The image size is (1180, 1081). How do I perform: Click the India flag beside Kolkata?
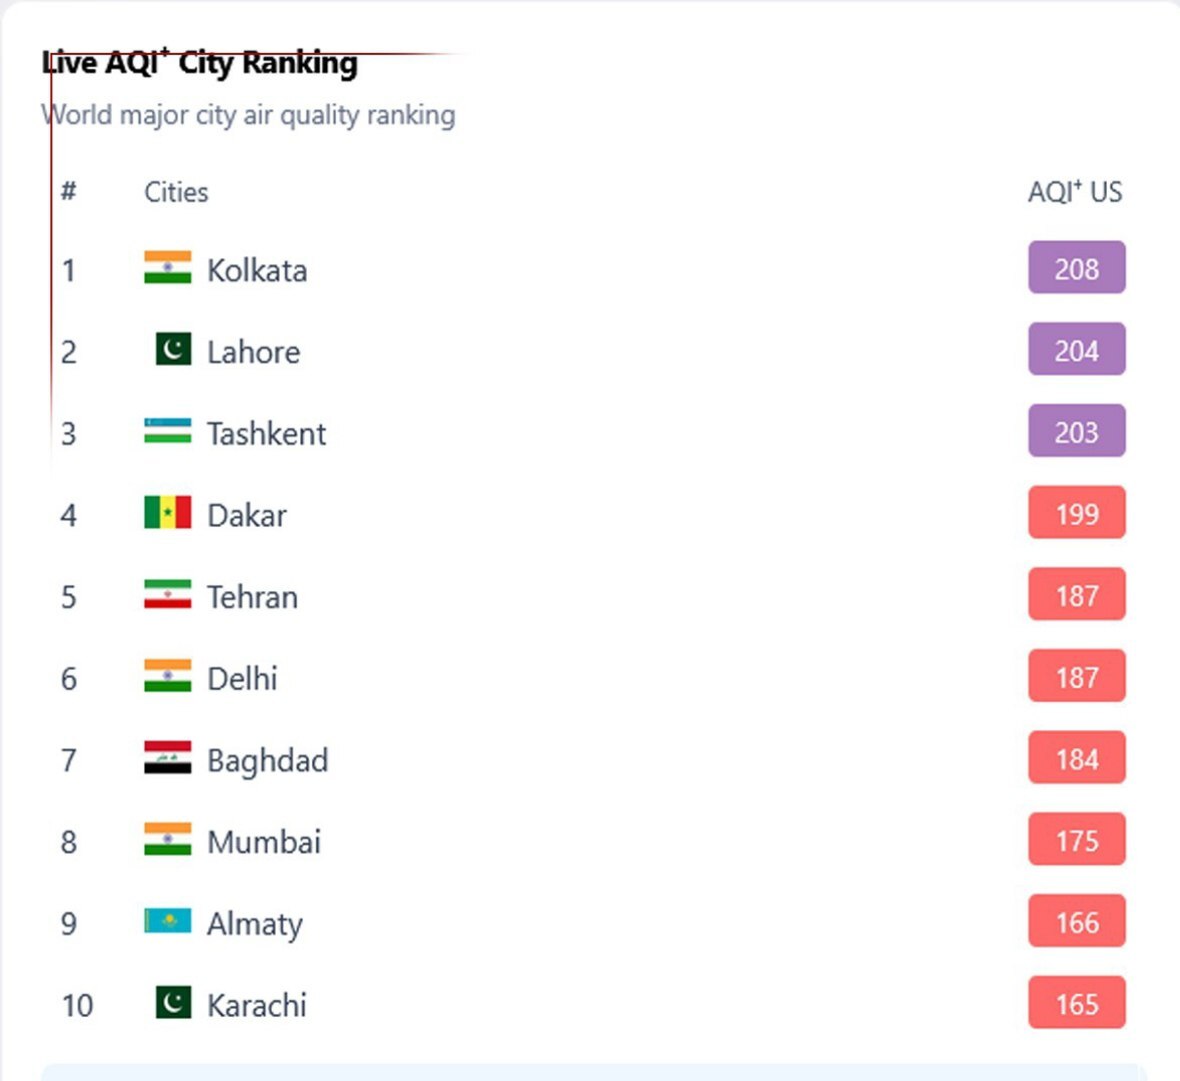click(x=167, y=268)
